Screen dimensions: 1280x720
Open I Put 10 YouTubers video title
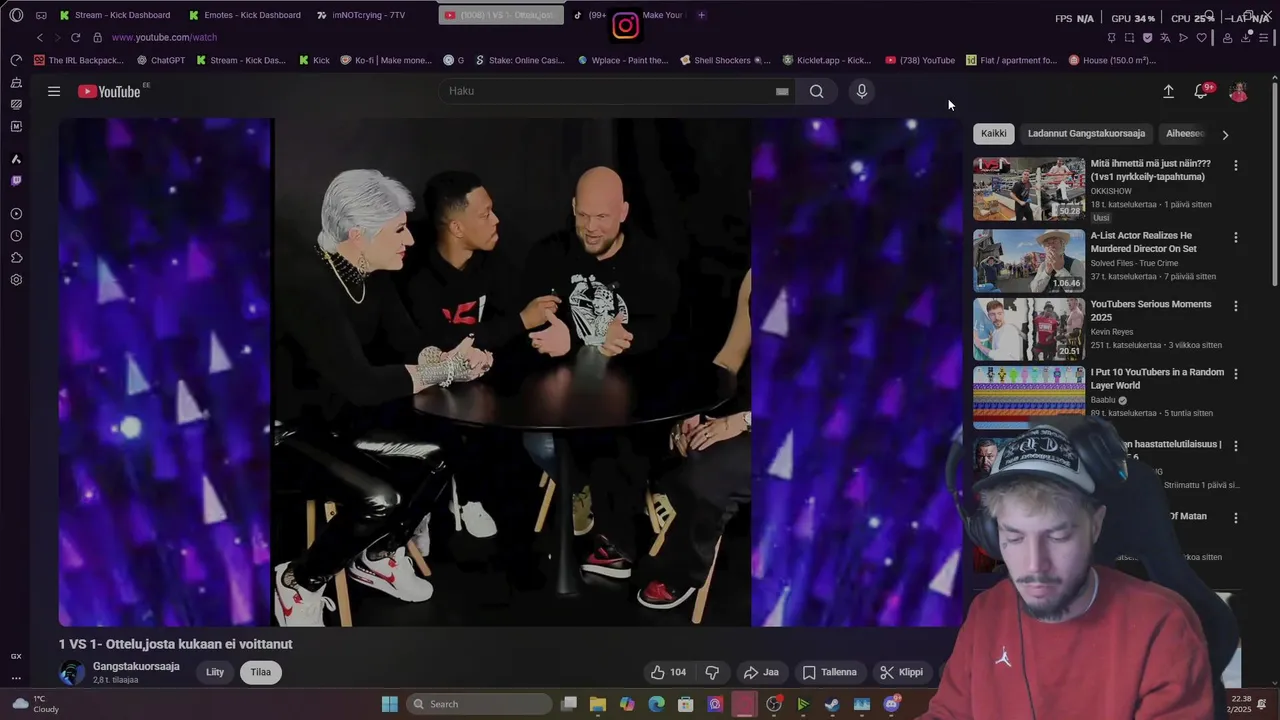[1157, 378]
